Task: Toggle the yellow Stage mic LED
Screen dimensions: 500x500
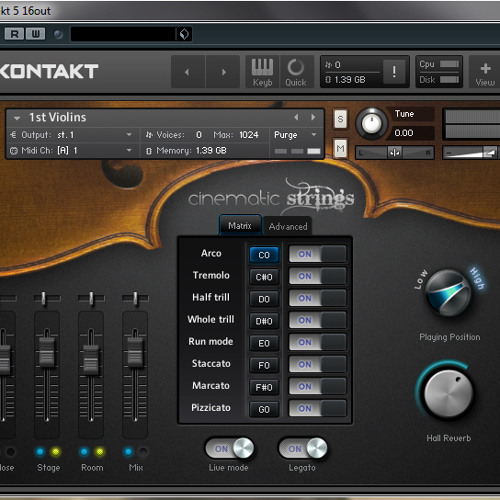Action: pos(56,452)
